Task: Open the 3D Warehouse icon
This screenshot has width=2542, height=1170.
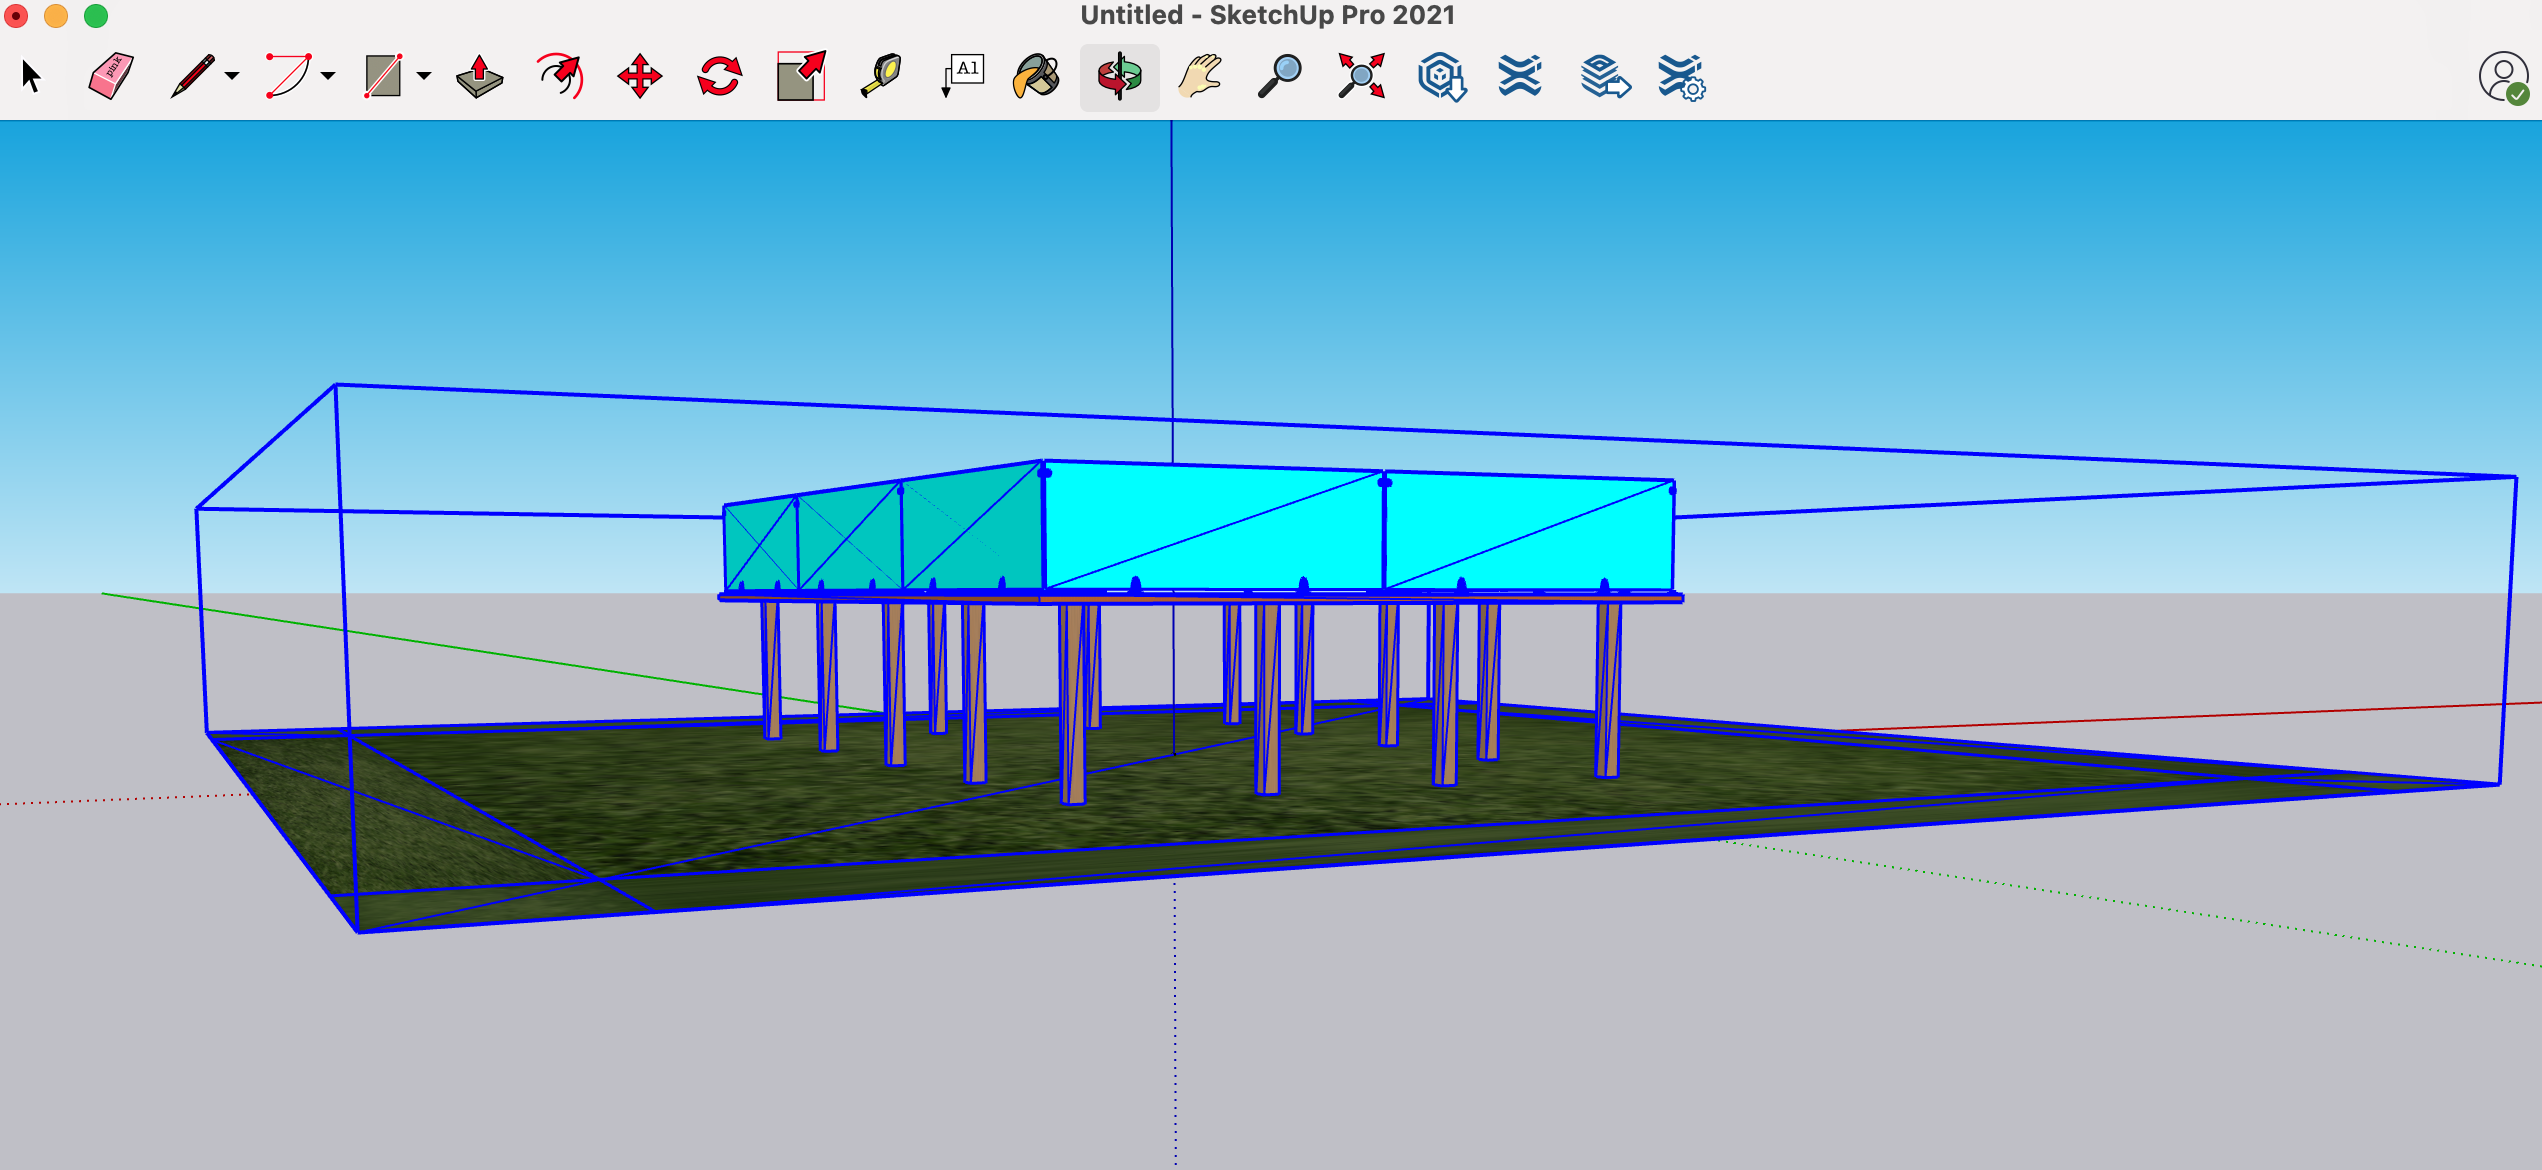Action: (x=1441, y=77)
